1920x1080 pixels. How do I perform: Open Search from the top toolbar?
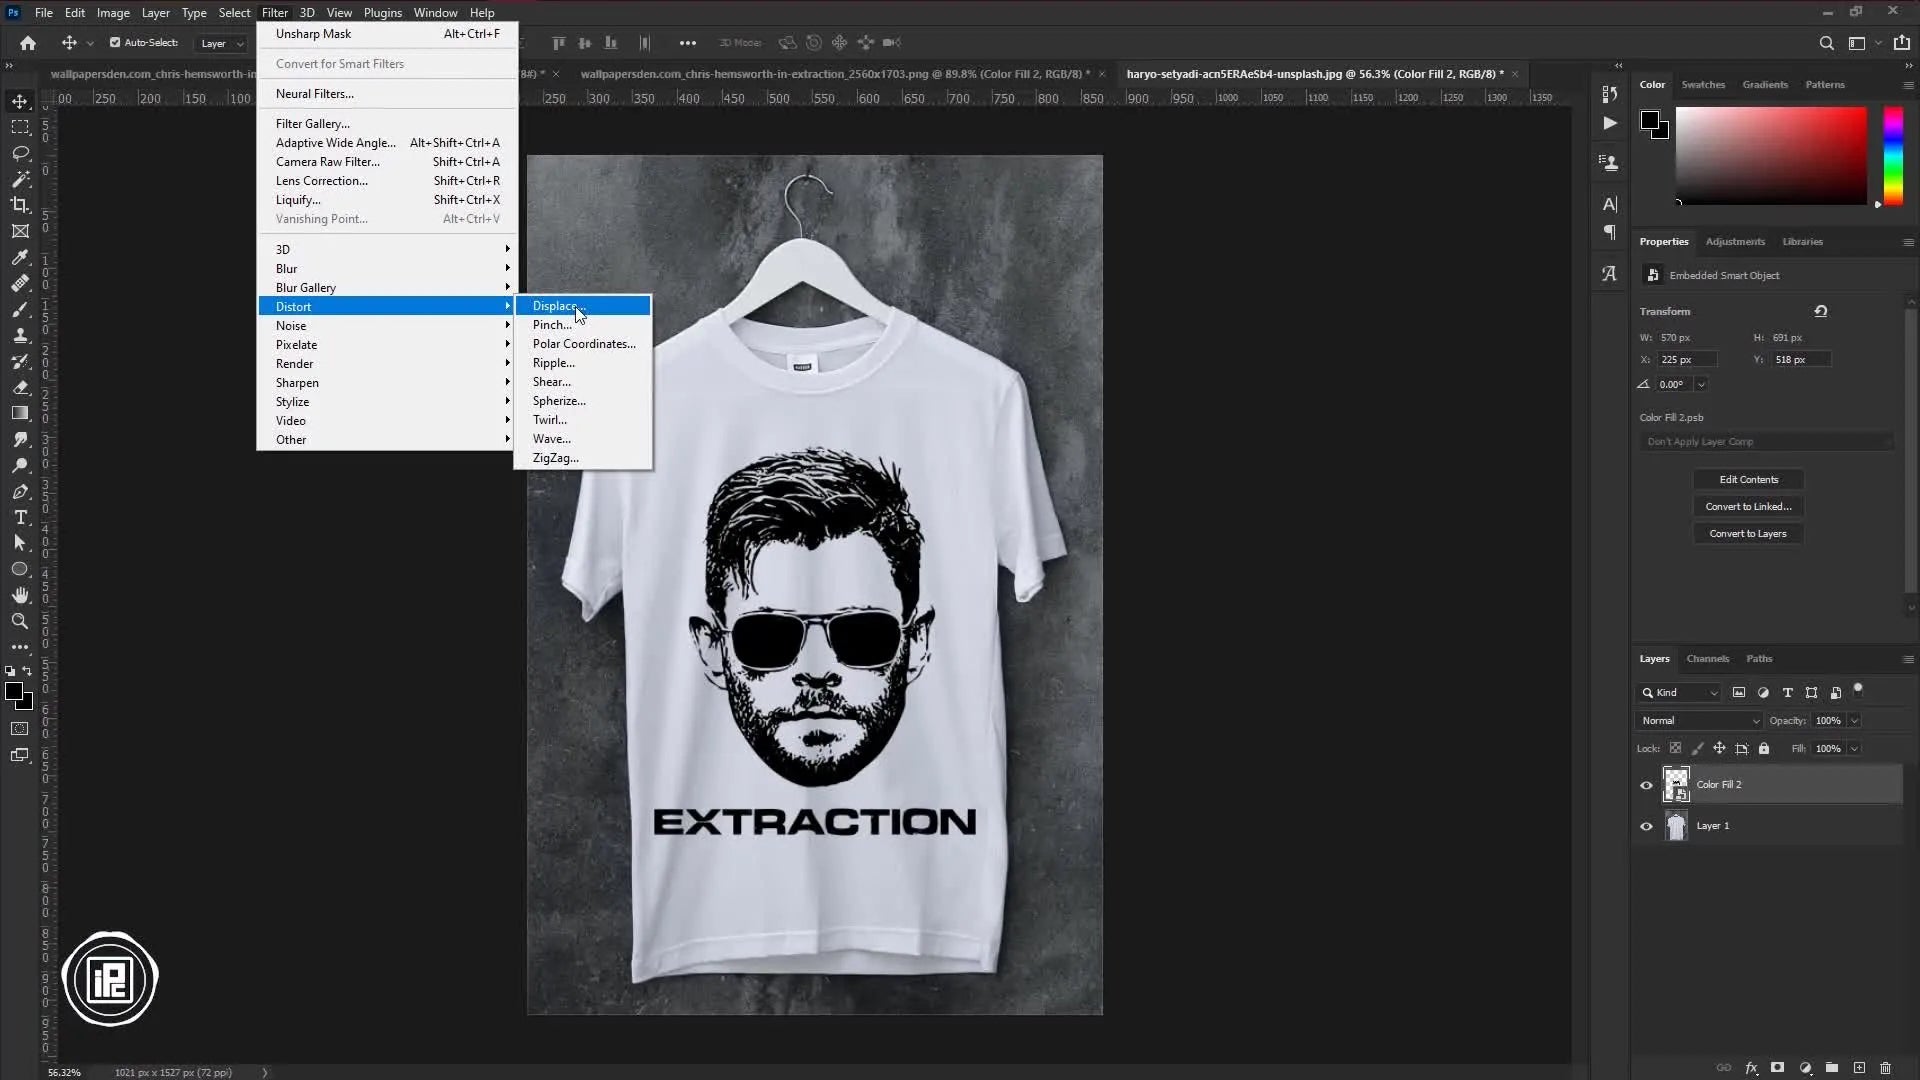1827,43
